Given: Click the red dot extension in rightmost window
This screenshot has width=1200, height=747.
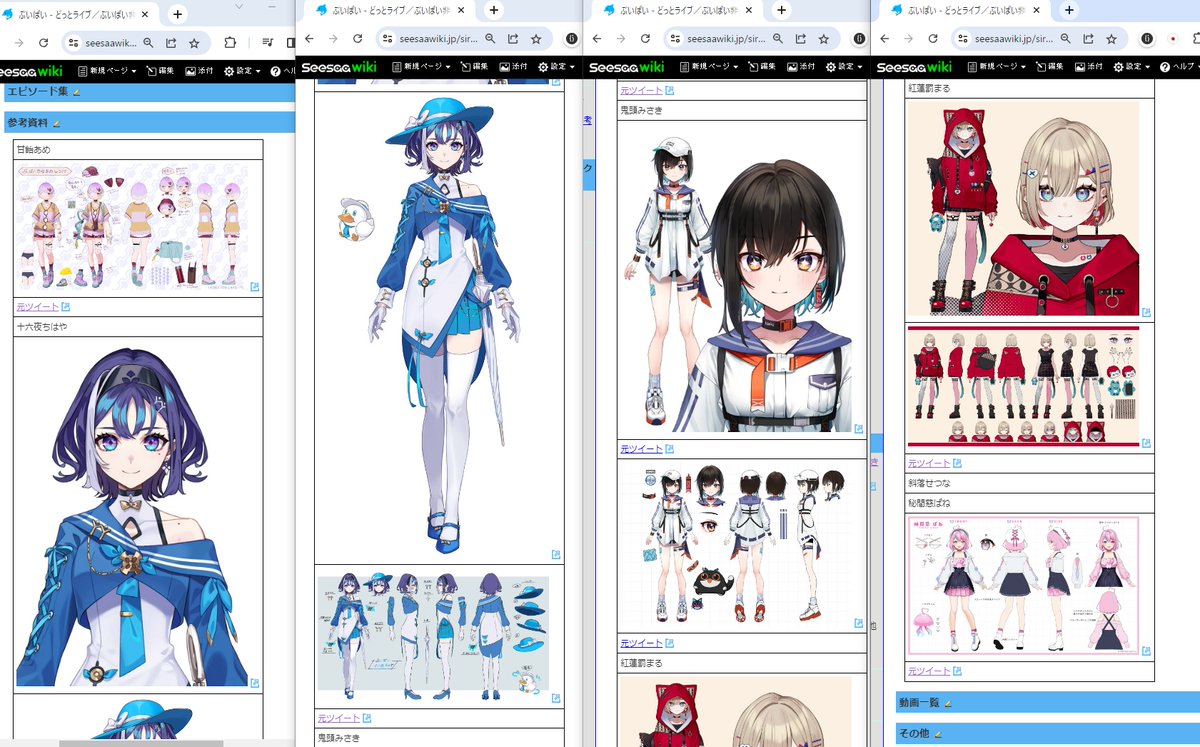Looking at the screenshot, I should (x=1173, y=39).
